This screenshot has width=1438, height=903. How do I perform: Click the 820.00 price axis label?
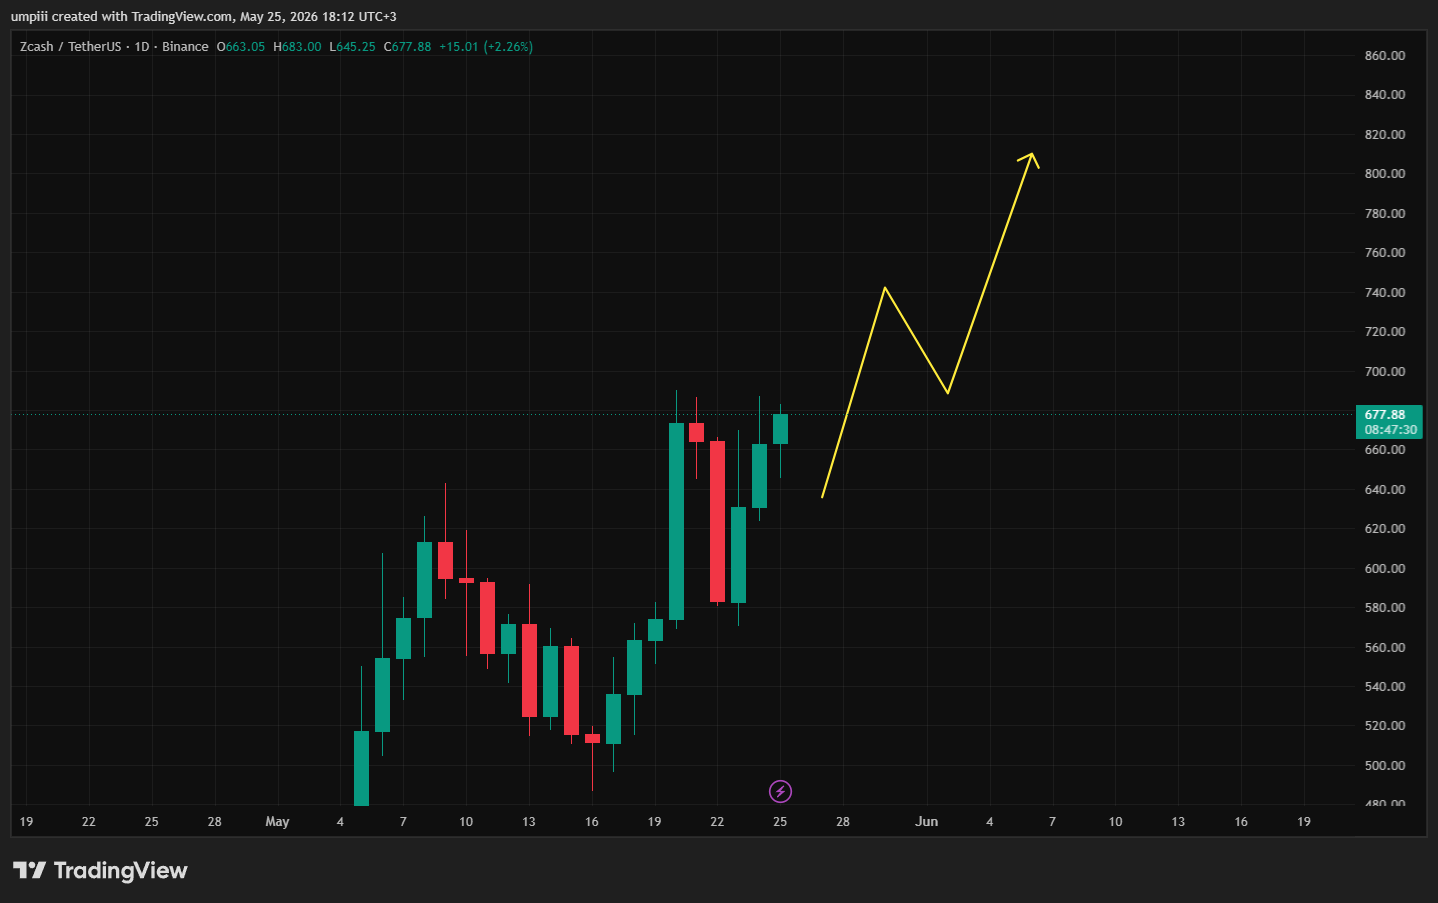point(1385,135)
